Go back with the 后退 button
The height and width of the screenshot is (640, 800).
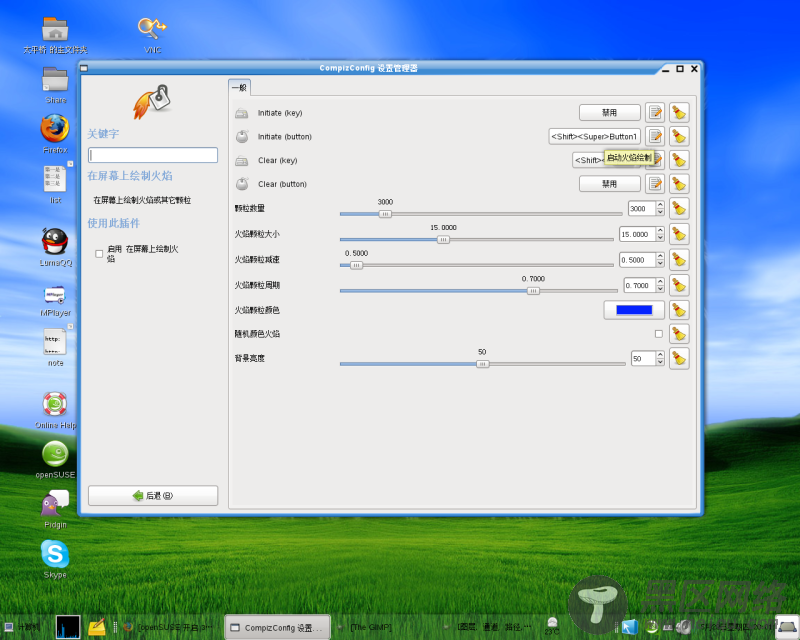click(x=153, y=496)
